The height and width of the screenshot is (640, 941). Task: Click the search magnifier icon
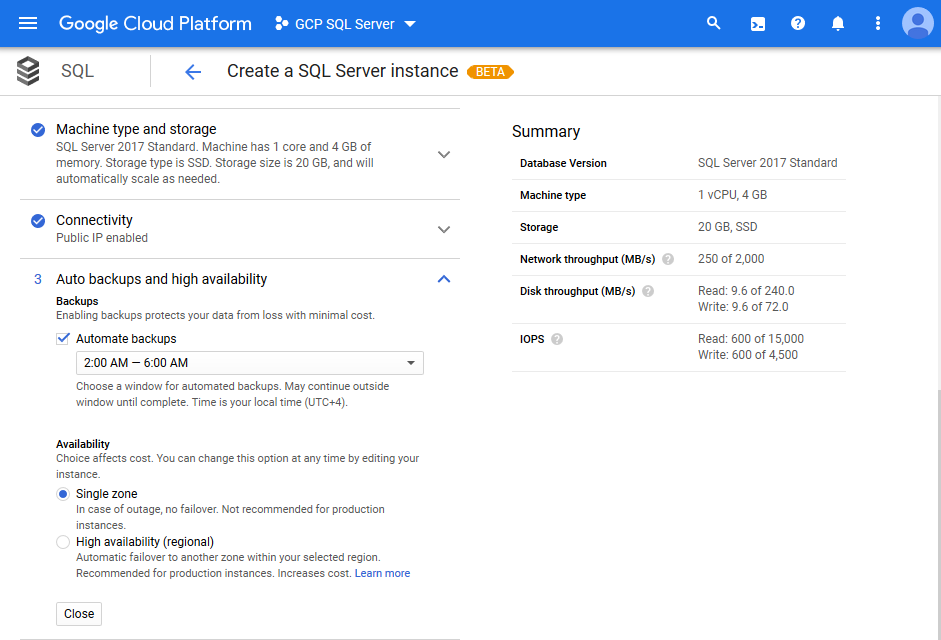713,23
